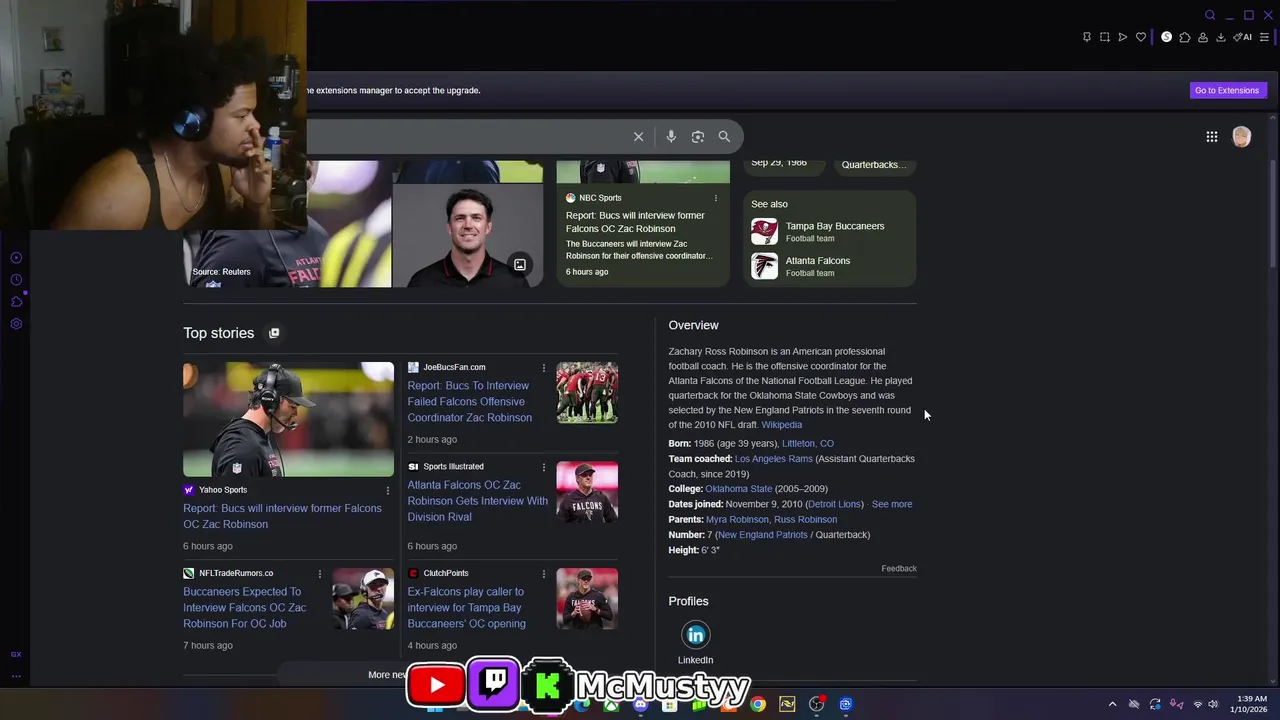Follow the Wikipedia source link
Image resolution: width=1280 pixels, height=720 pixels.
(x=782, y=425)
